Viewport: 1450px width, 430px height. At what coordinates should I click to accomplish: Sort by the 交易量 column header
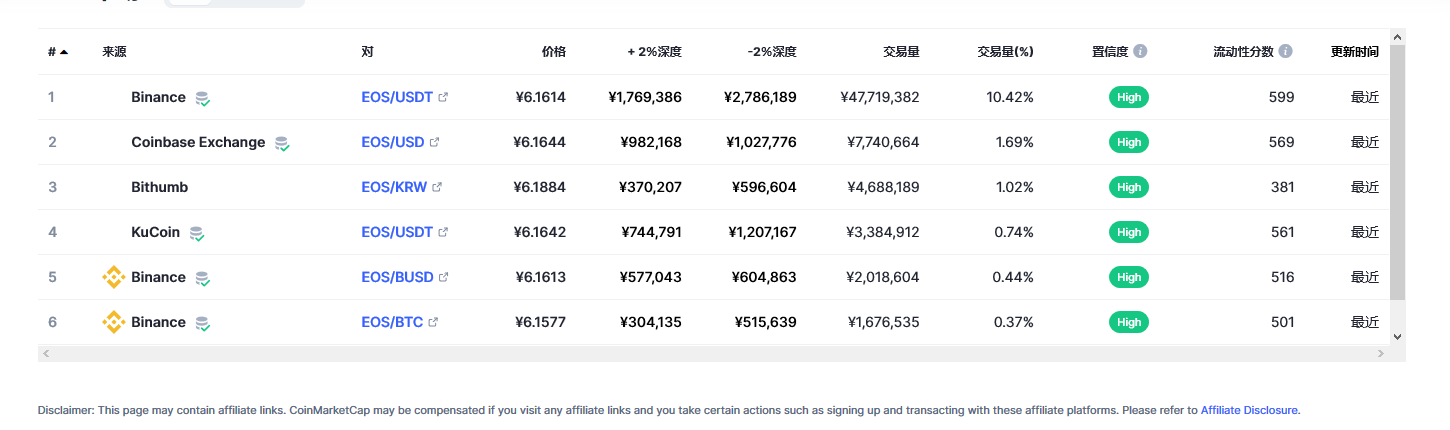pos(901,51)
